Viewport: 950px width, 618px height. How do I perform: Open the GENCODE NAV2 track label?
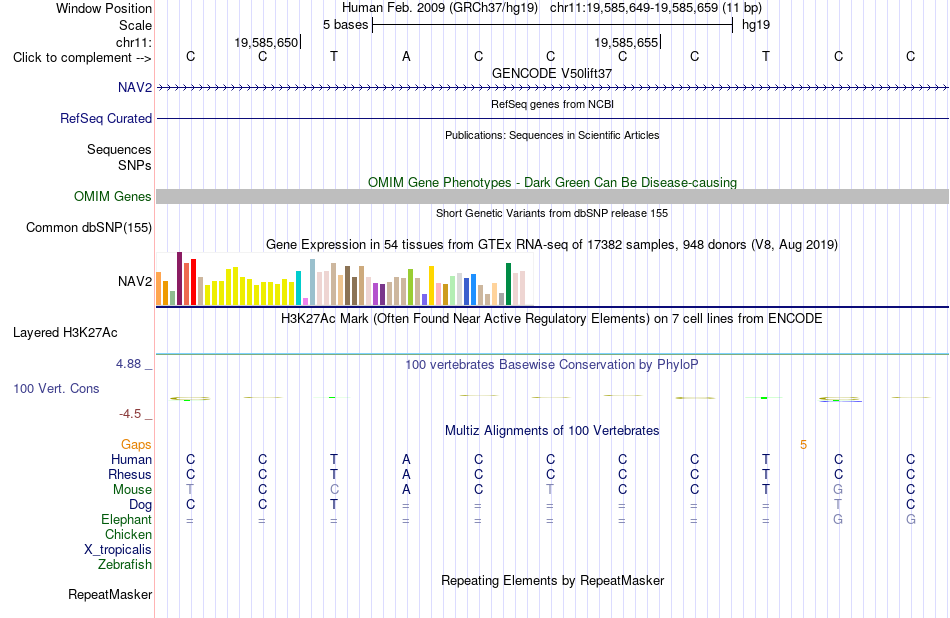click(135, 87)
